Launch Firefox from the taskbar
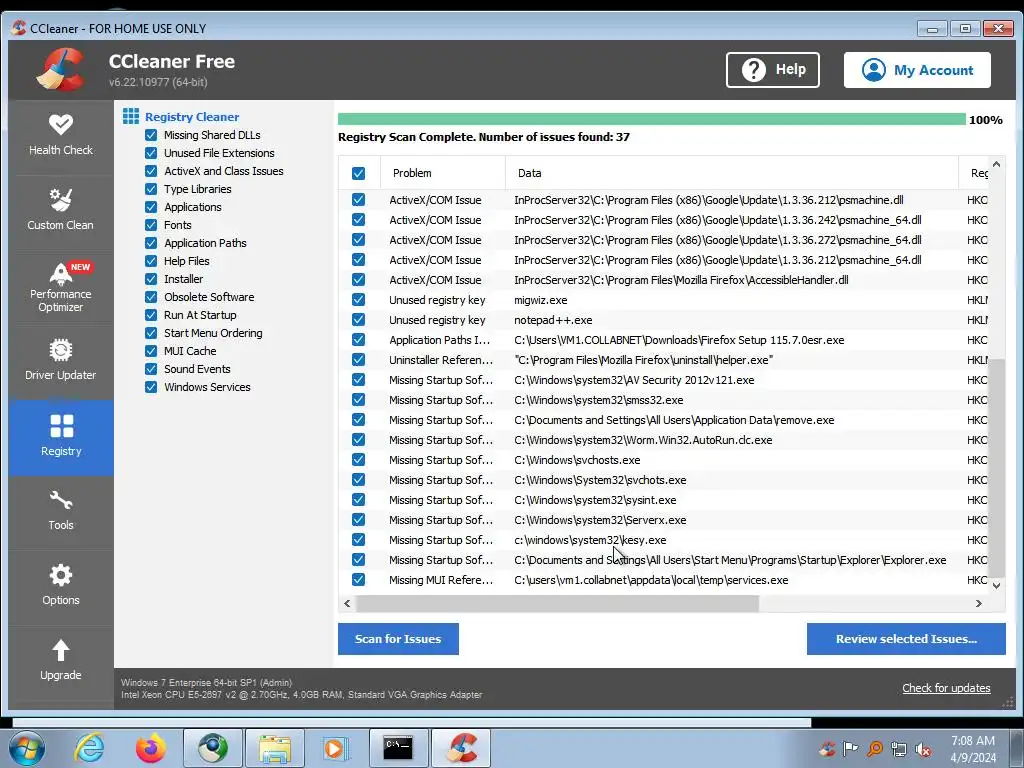Image resolution: width=1024 pixels, height=768 pixels. (x=151, y=748)
